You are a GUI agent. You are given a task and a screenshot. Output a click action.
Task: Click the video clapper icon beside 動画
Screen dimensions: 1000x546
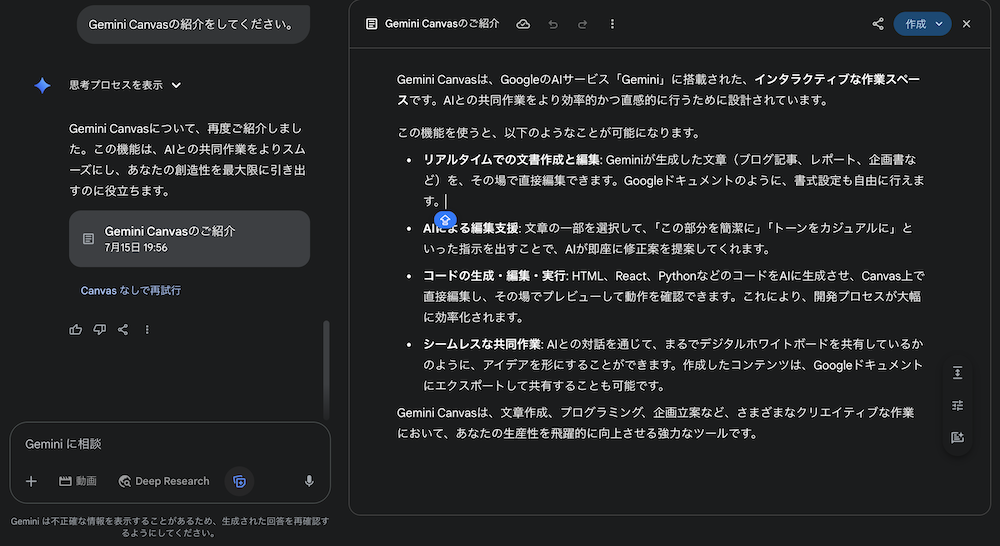65,482
